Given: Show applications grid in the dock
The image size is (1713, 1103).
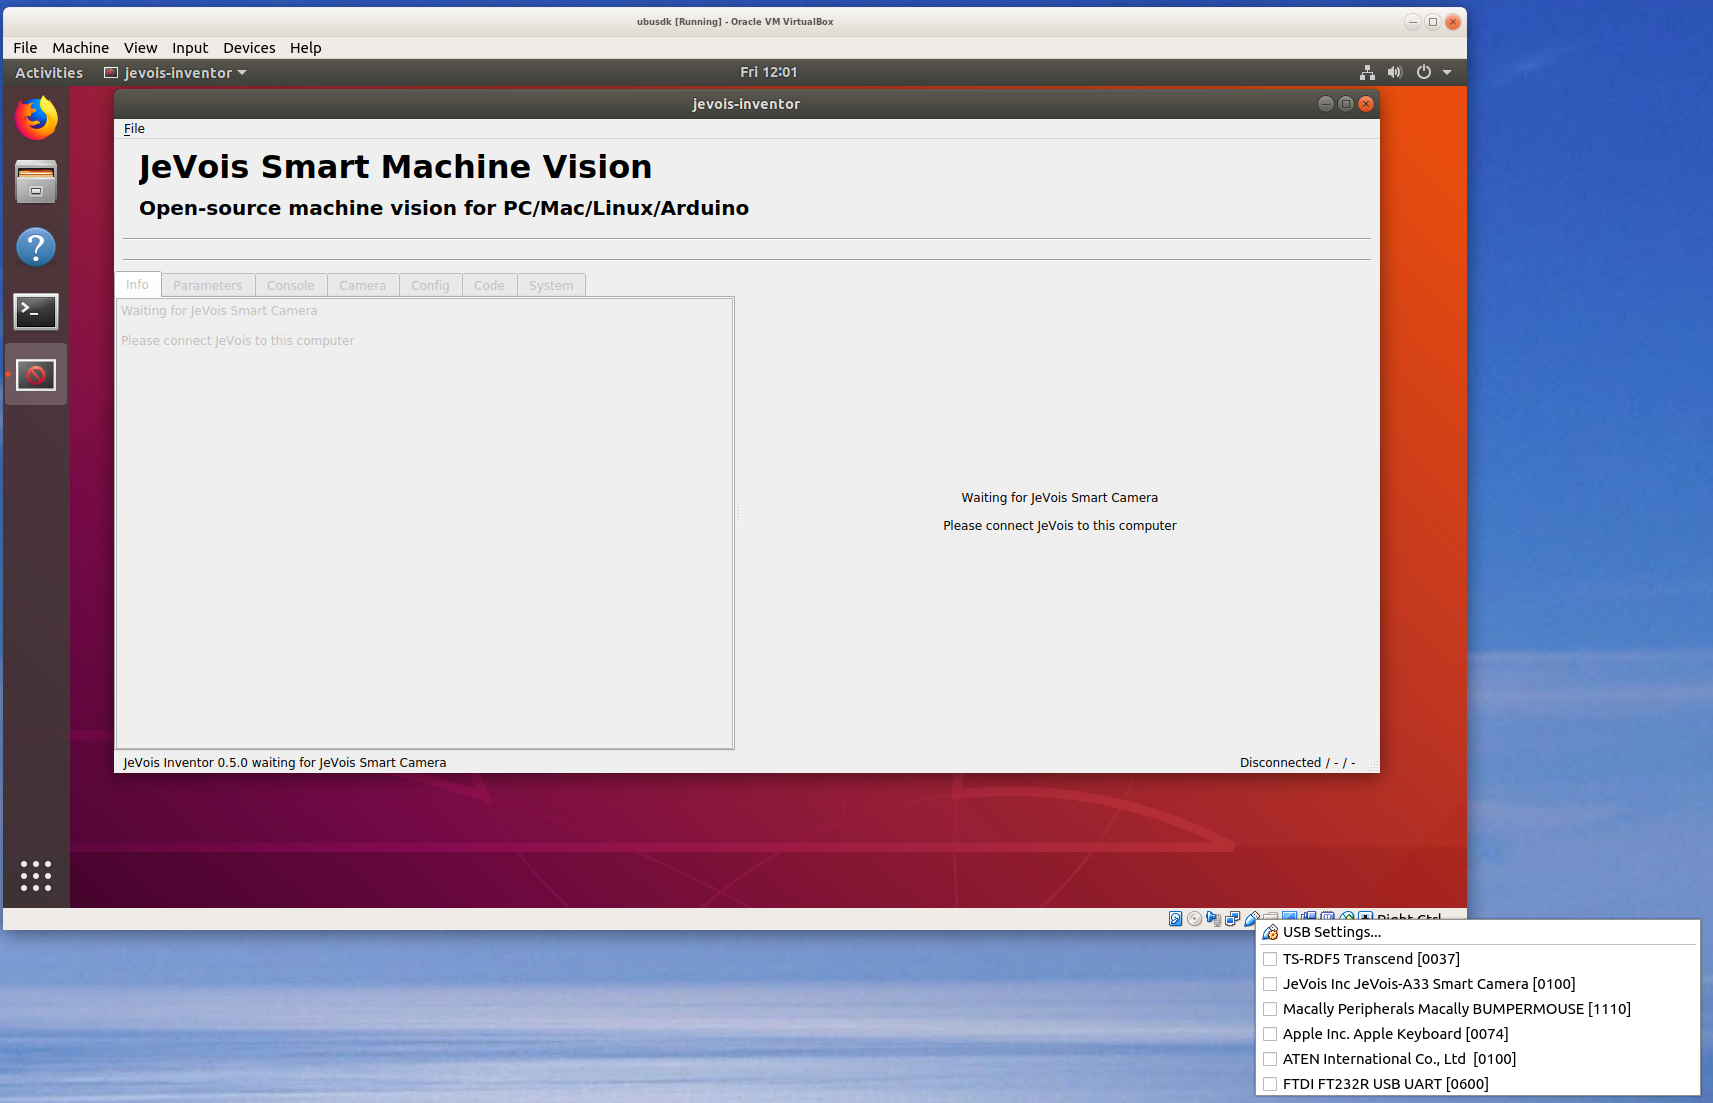Looking at the screenshot, I should click(x=36, y=876).
